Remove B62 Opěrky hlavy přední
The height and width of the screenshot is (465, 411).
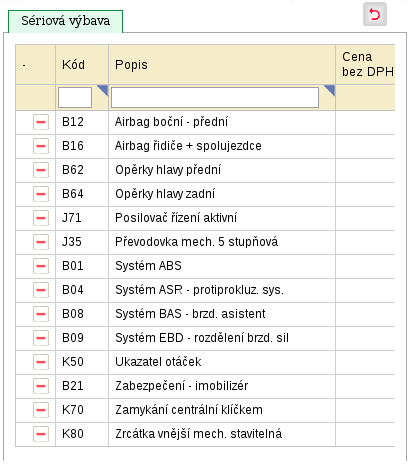pyautogui.click(x=41, y=170)
